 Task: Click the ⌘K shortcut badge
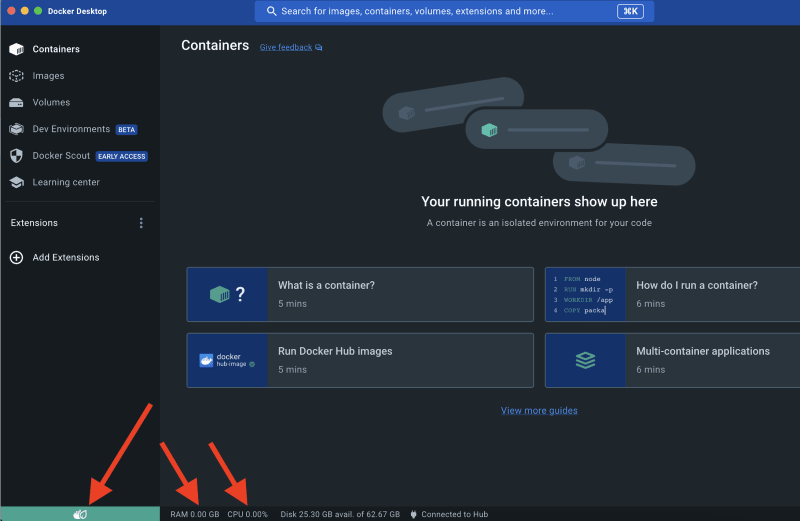(x=630, y=11)
